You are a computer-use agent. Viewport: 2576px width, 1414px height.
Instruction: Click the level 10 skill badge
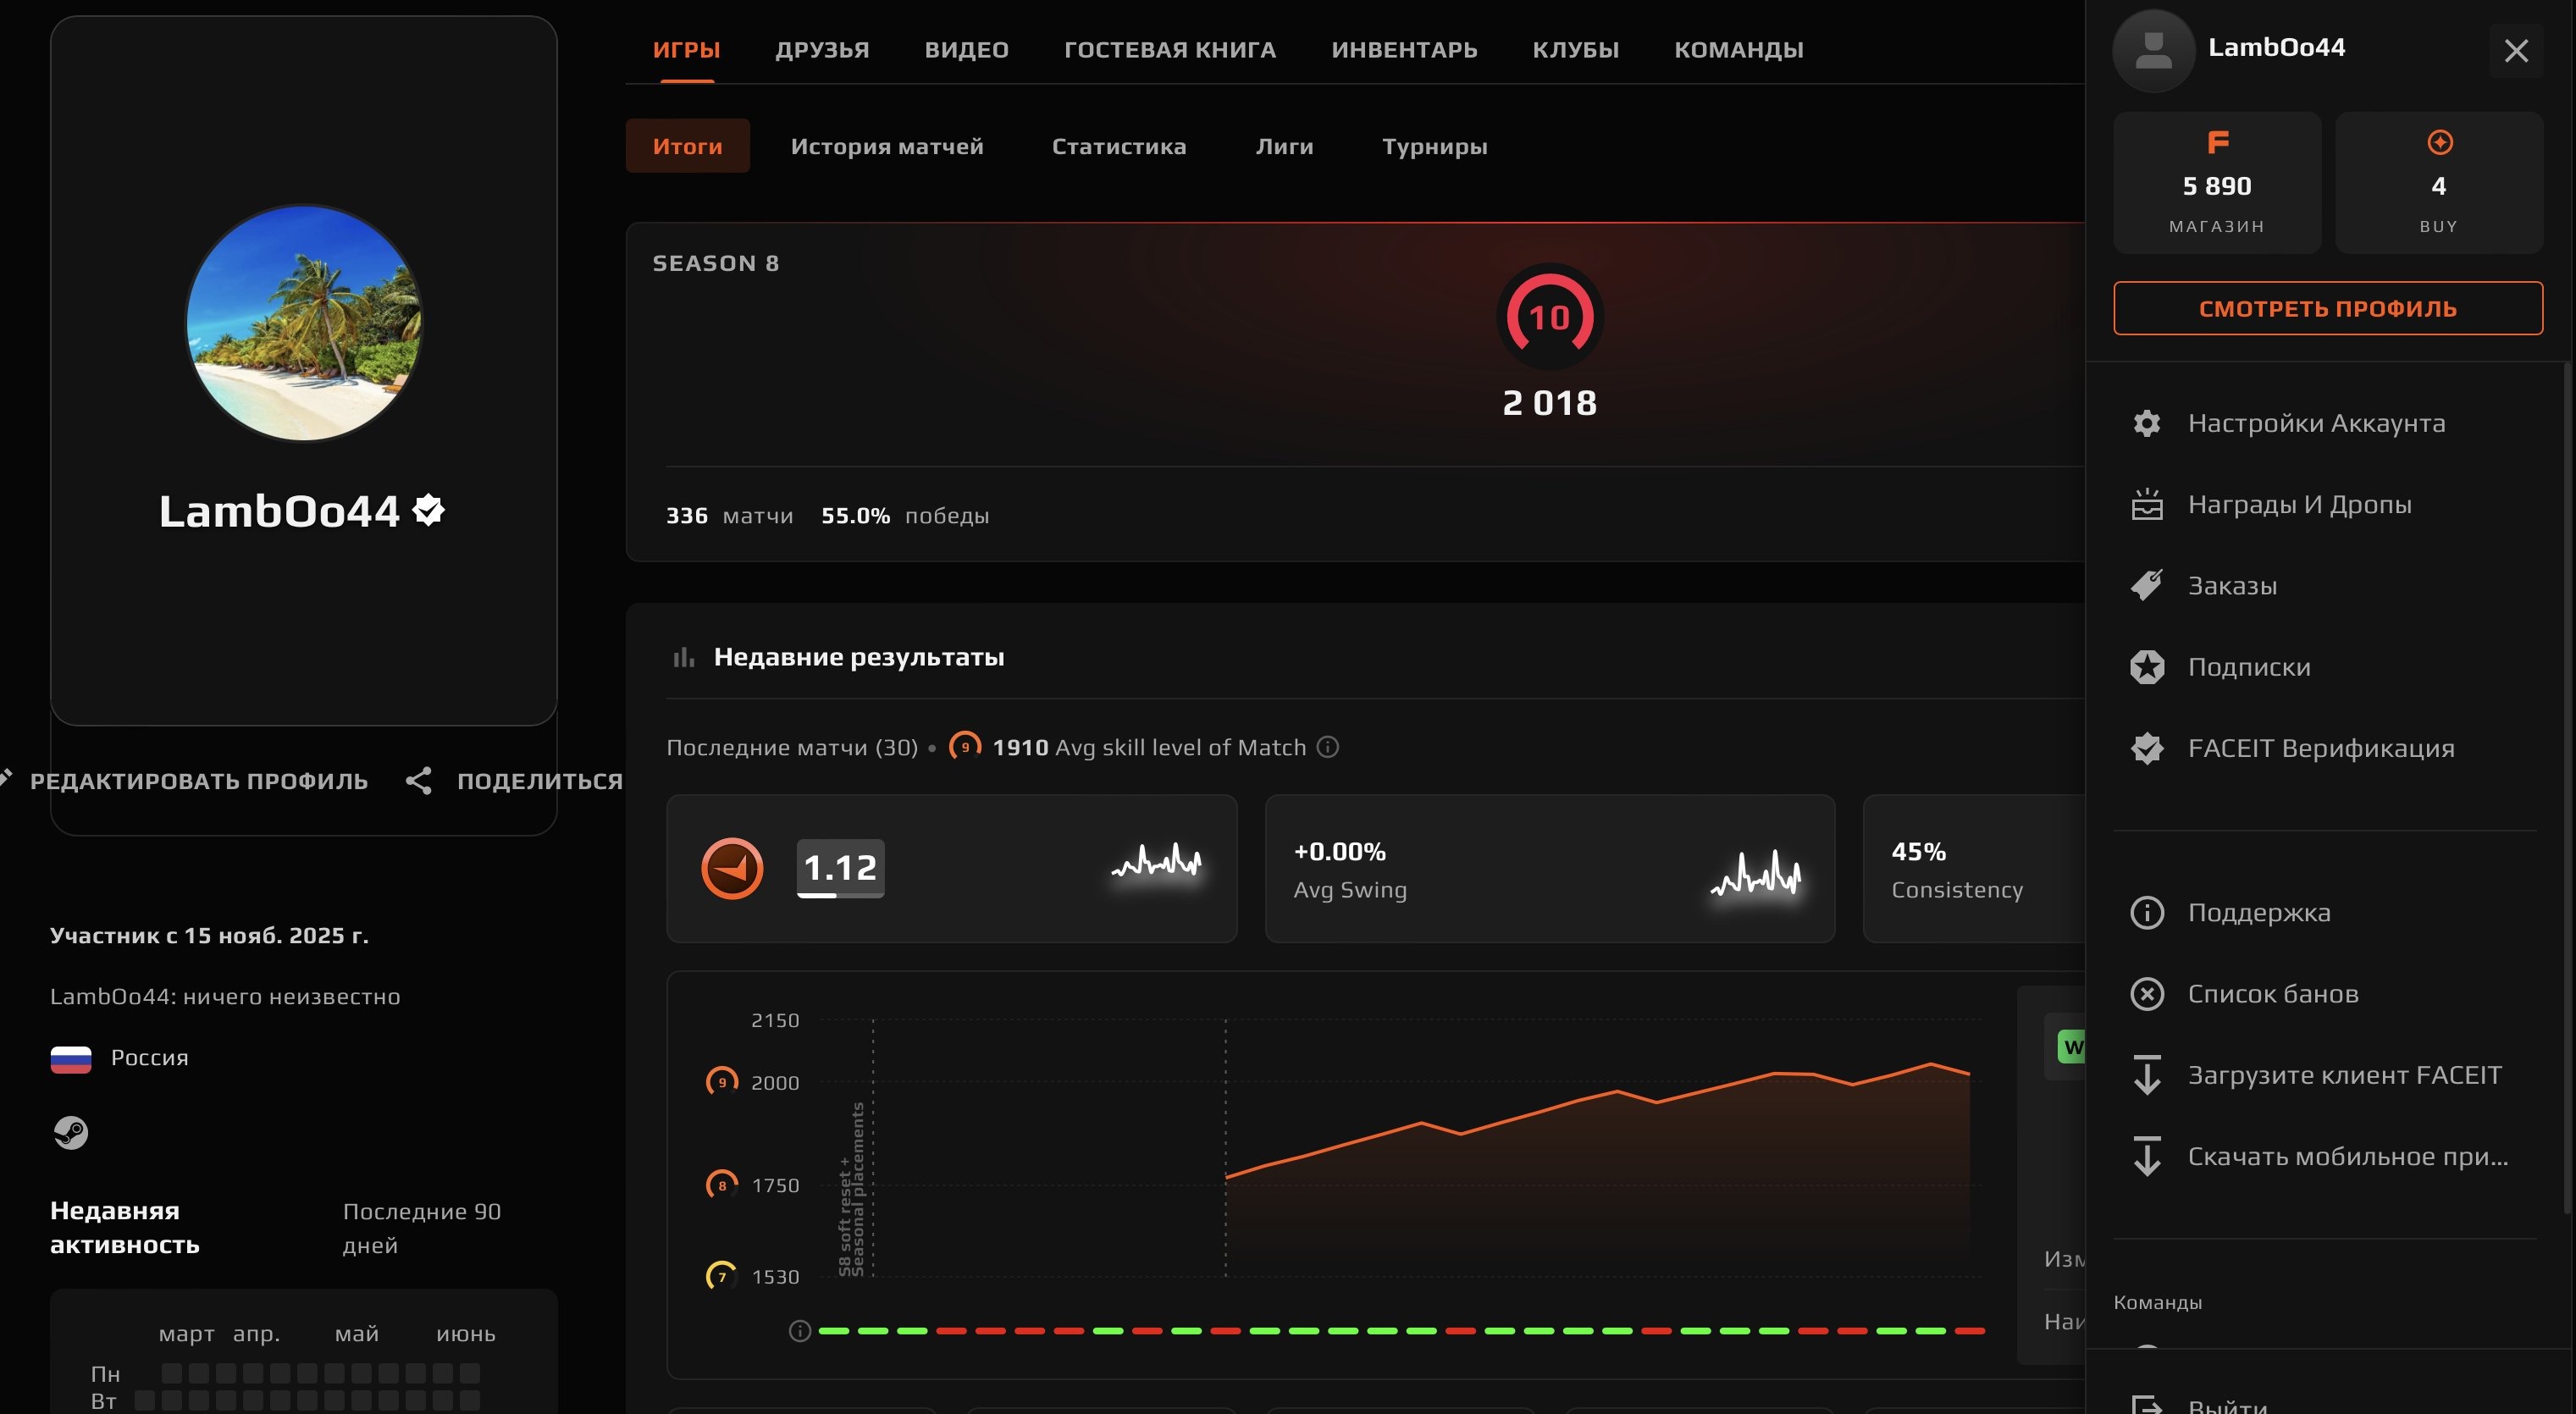pos(1550,316)
